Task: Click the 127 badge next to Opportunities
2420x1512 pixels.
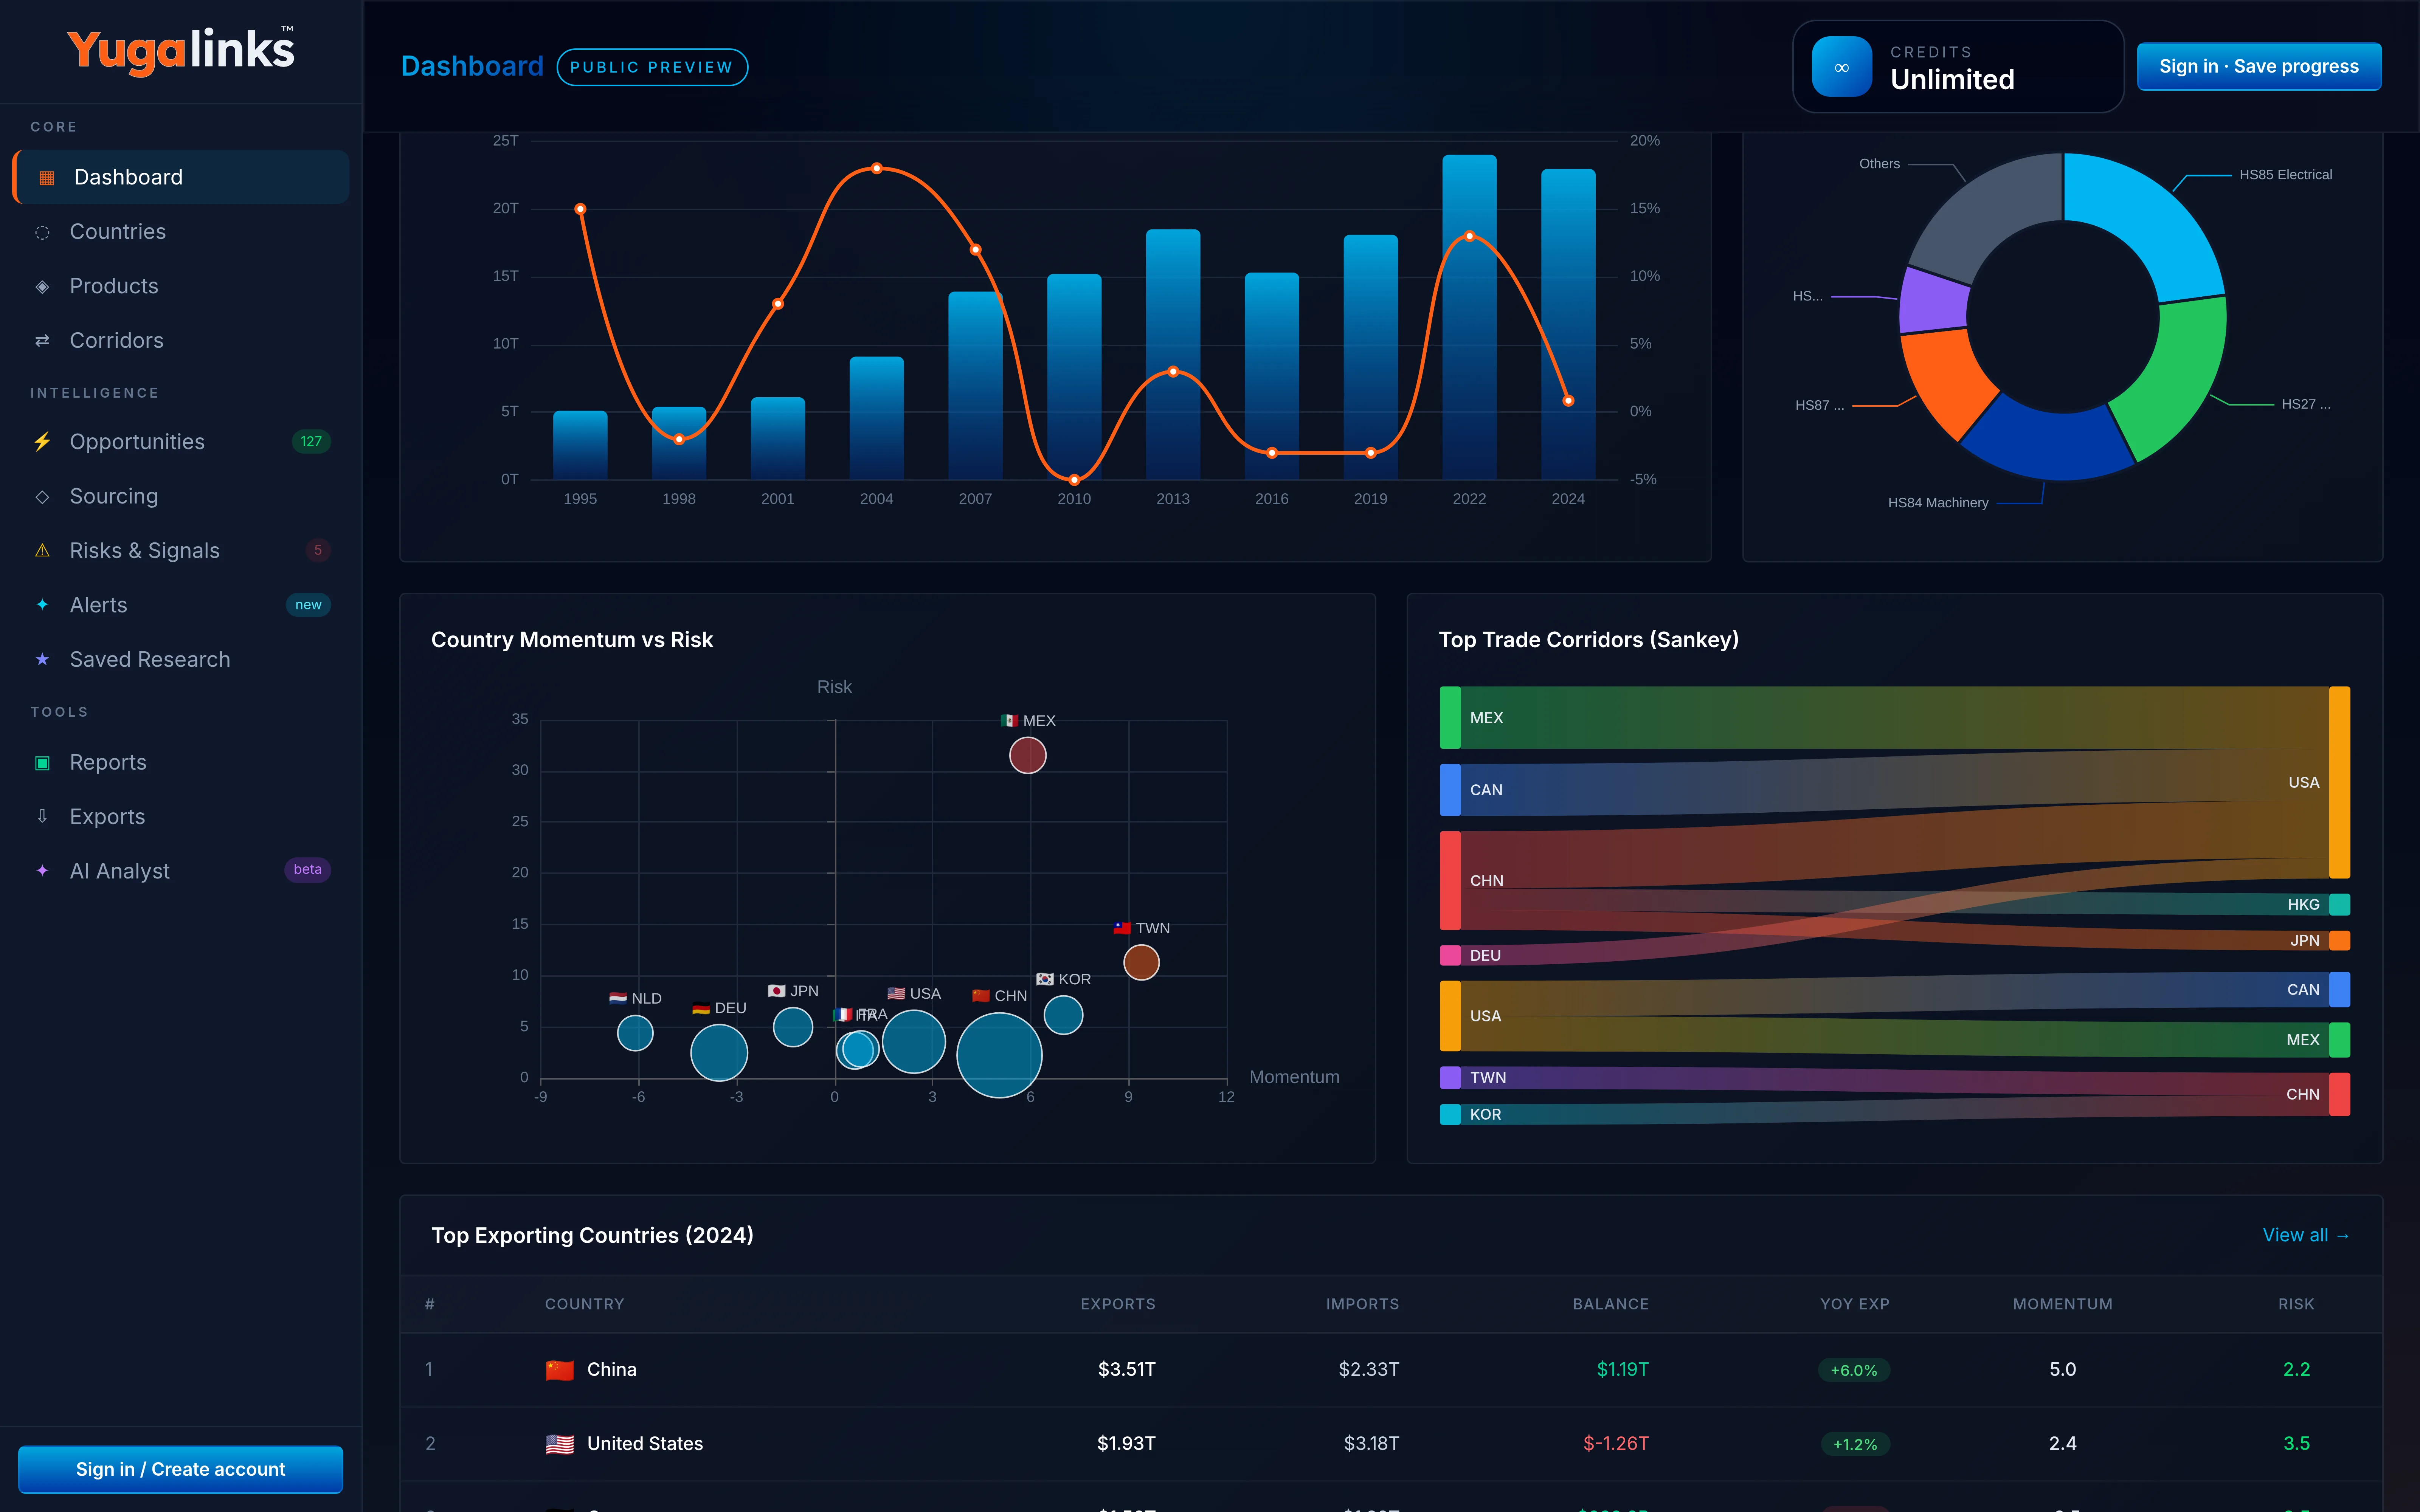Action: tap(311, 442)
